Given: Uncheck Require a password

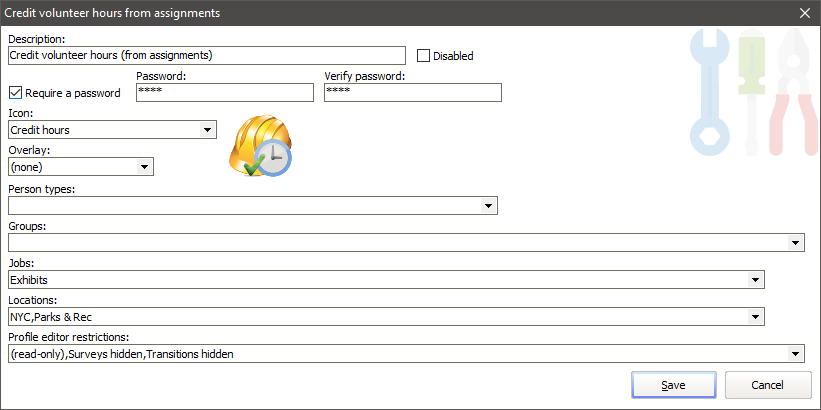Looking at the screenshot, I should tap(15, 93).
